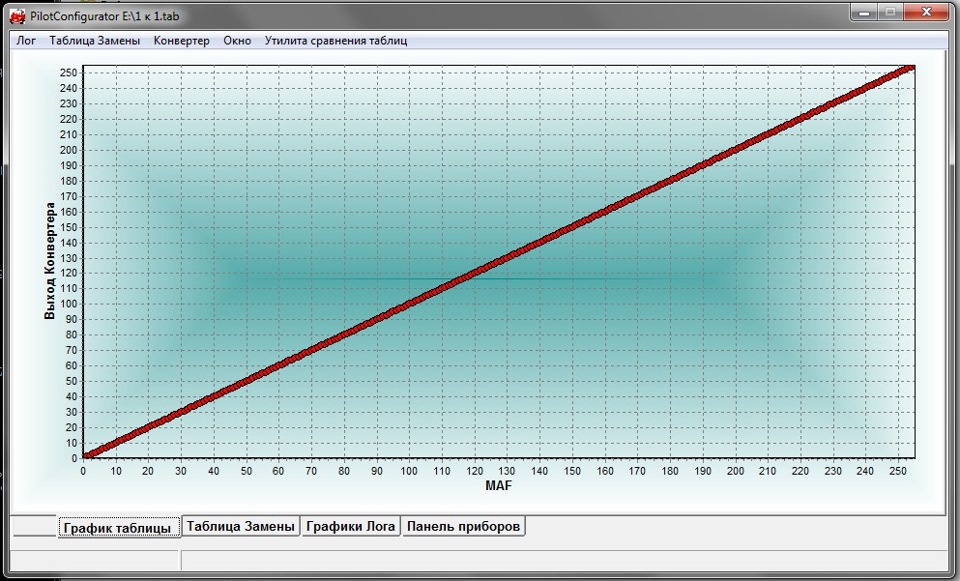Open Утилита сравнения таблиц menu

tap(336, 40)
